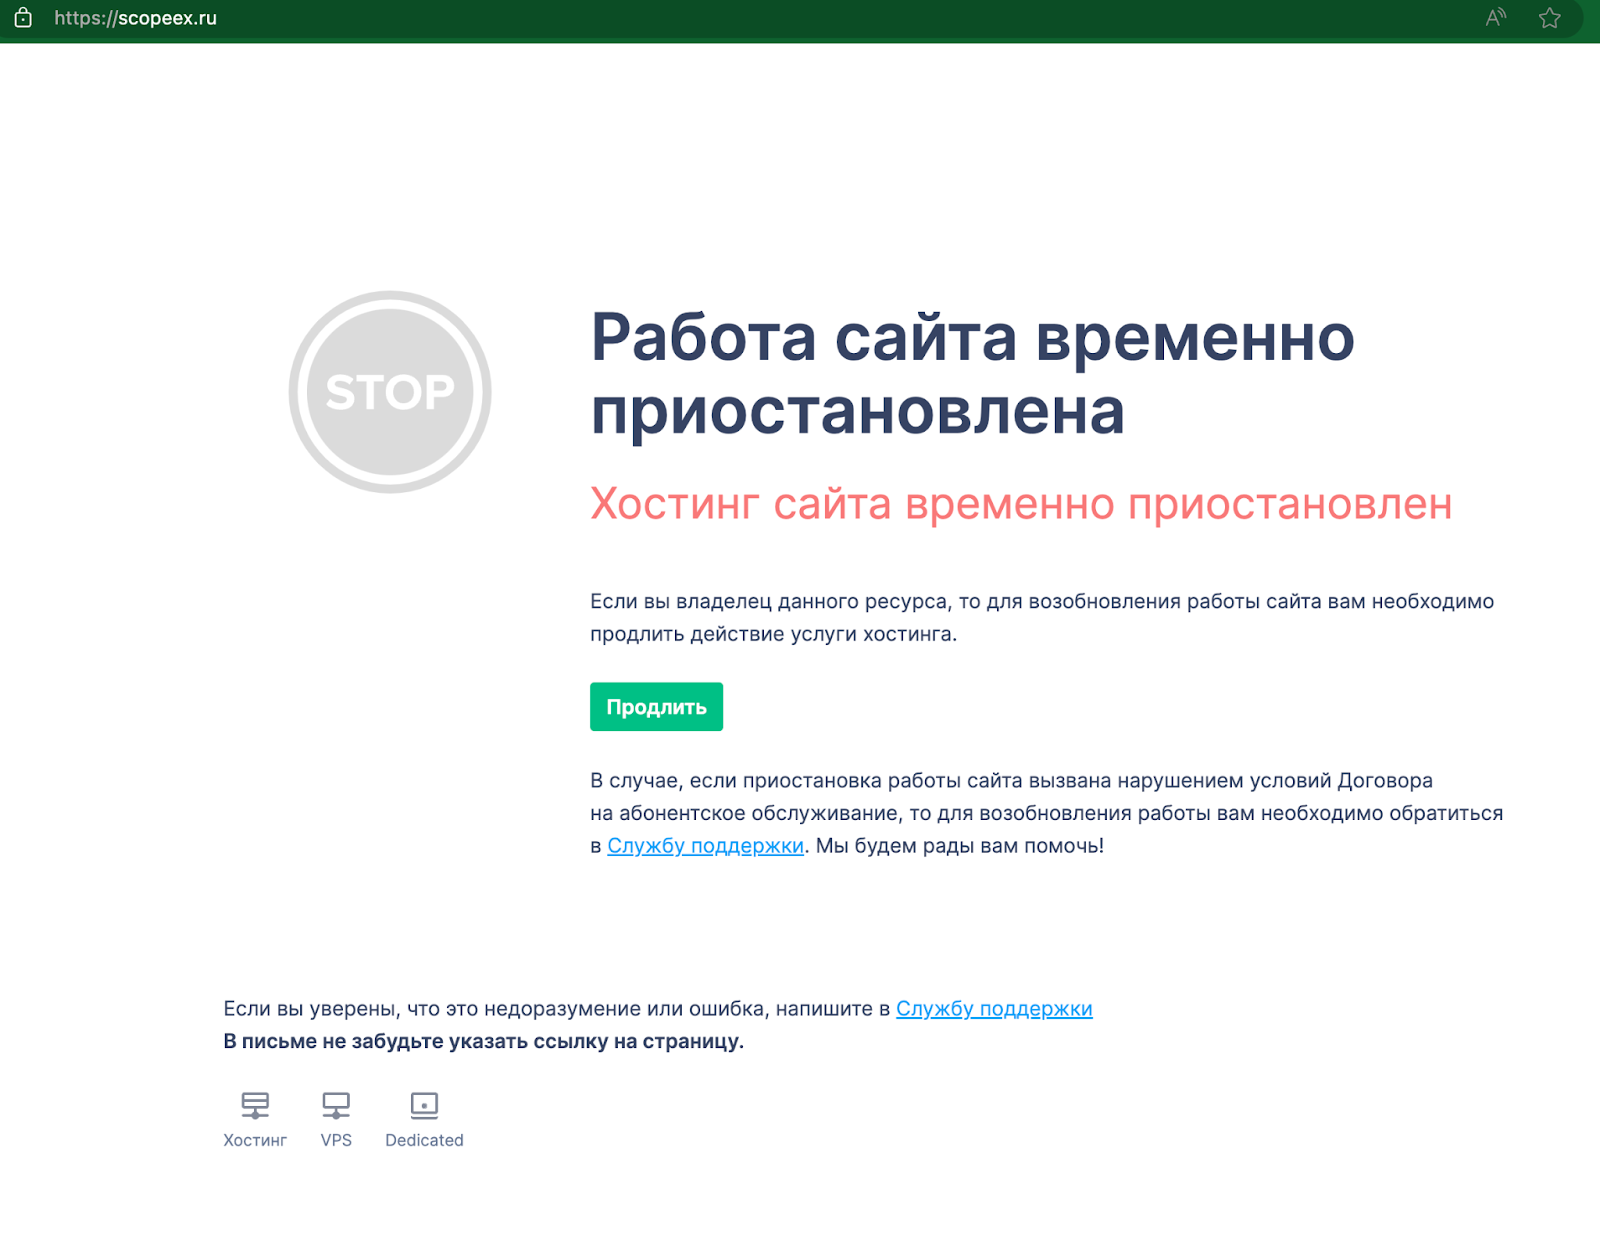Click the VPS label link
This screenshot has height=1241, width=1600.
tap(336, 1140)
